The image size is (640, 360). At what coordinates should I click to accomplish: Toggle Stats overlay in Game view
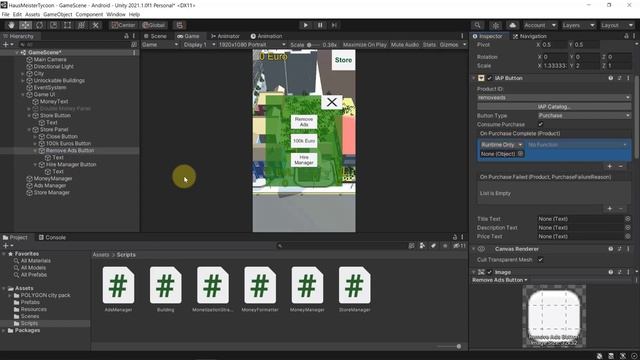pos(429,44)
